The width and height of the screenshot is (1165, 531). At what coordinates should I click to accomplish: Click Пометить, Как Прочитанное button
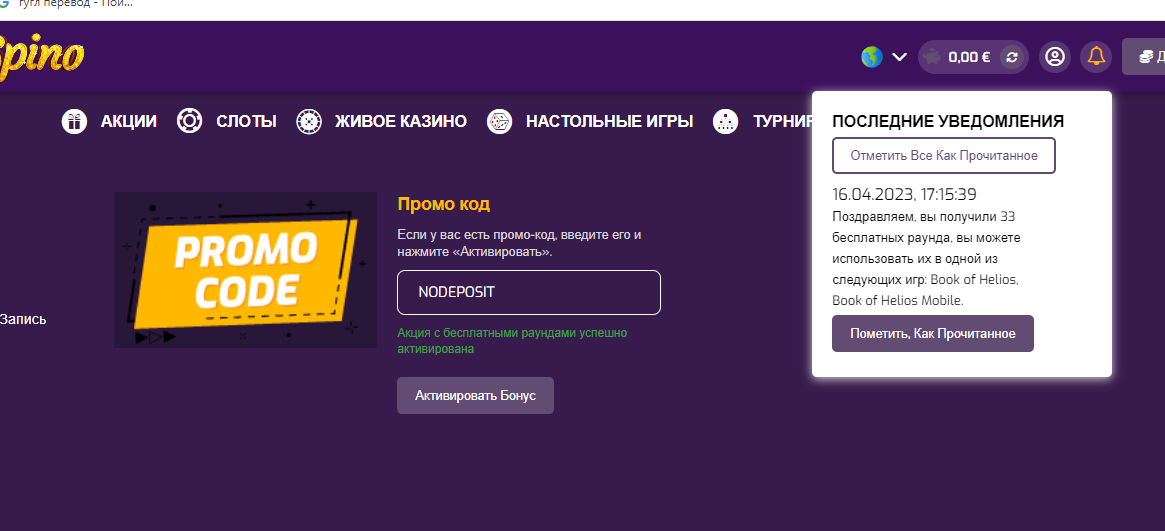click(x=932, y=333)
